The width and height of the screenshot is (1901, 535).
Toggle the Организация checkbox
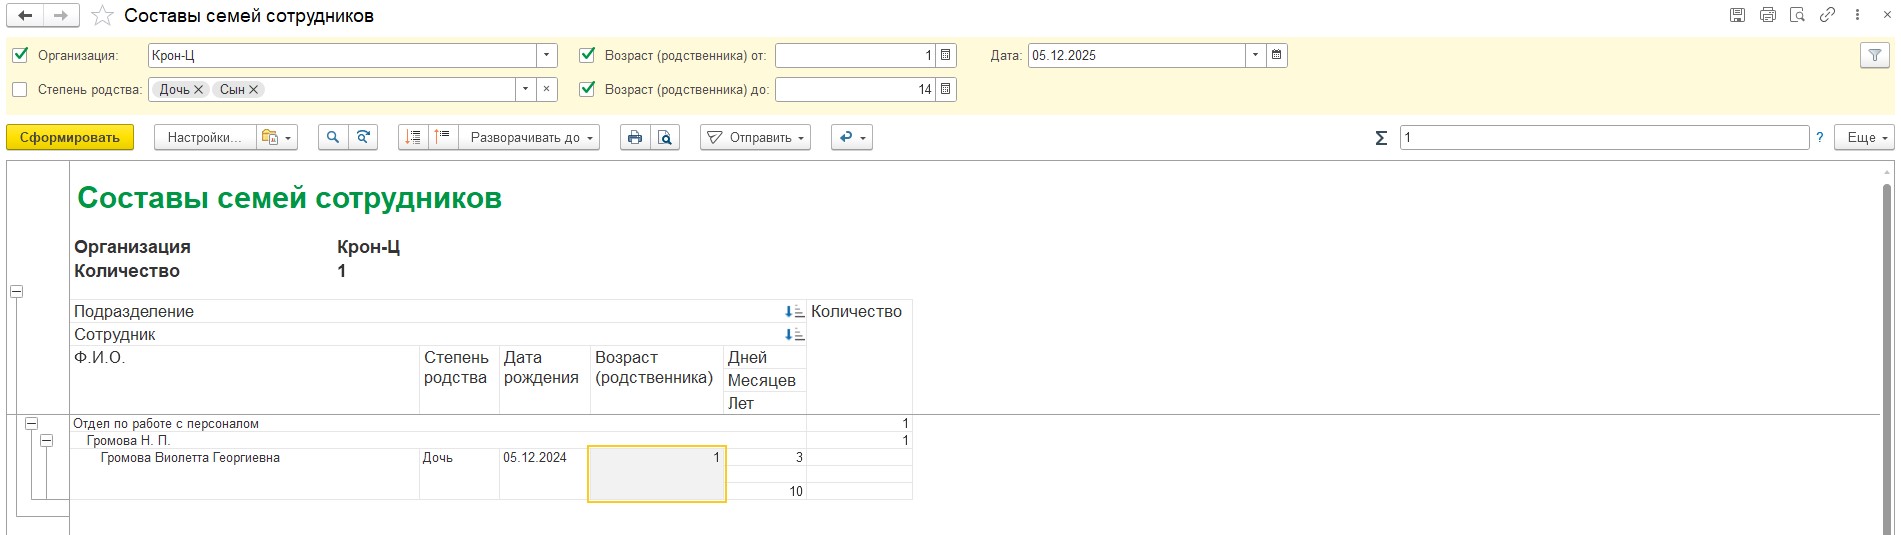(x=20, y=56)
